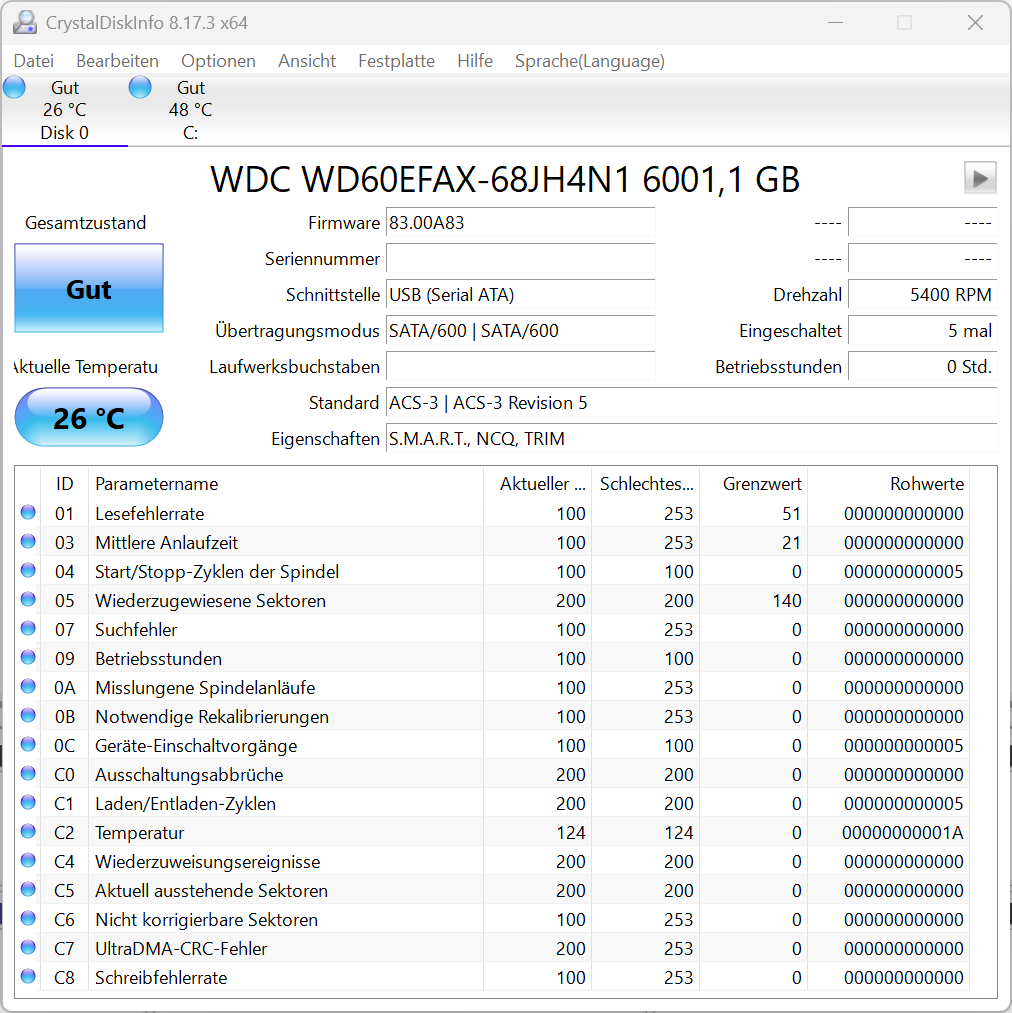
Task: Open the Festplatte menu
Action: [396, 61]
